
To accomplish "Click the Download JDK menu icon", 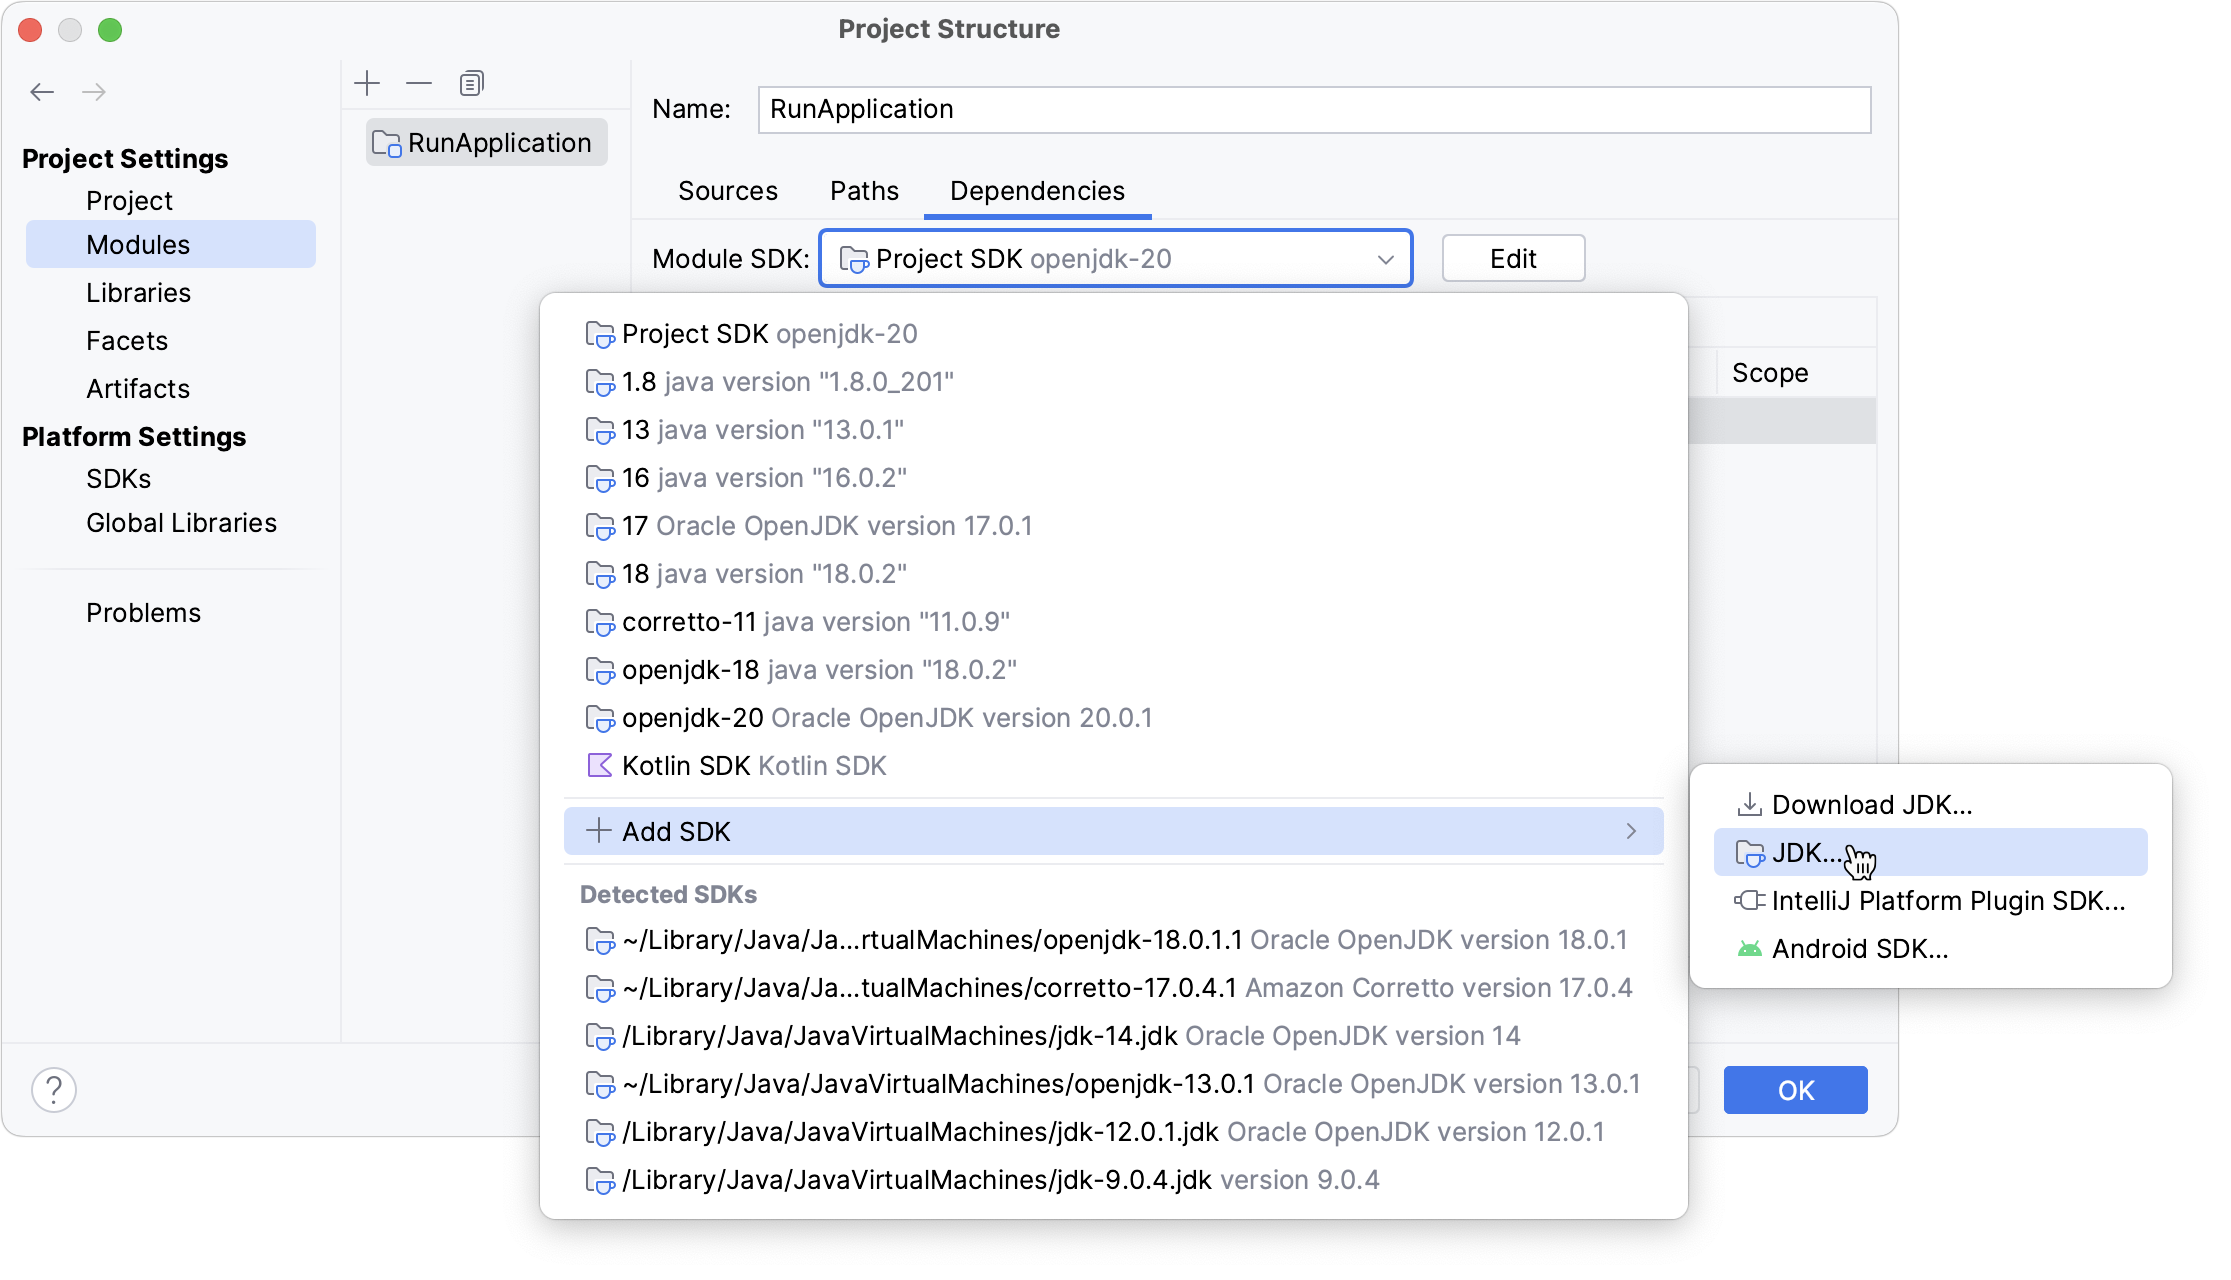I will (1747, 803).
